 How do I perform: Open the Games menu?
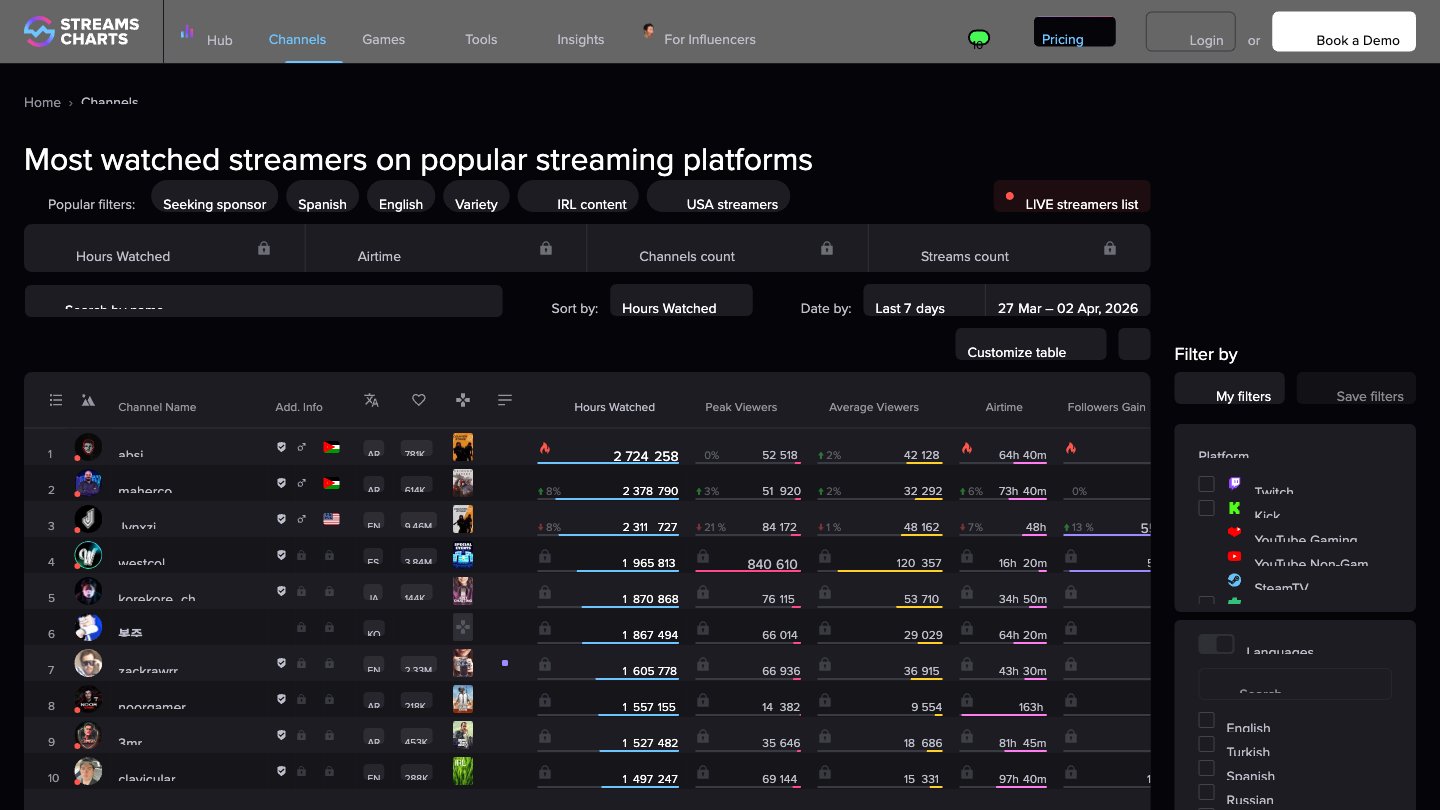tap(383, 39)
